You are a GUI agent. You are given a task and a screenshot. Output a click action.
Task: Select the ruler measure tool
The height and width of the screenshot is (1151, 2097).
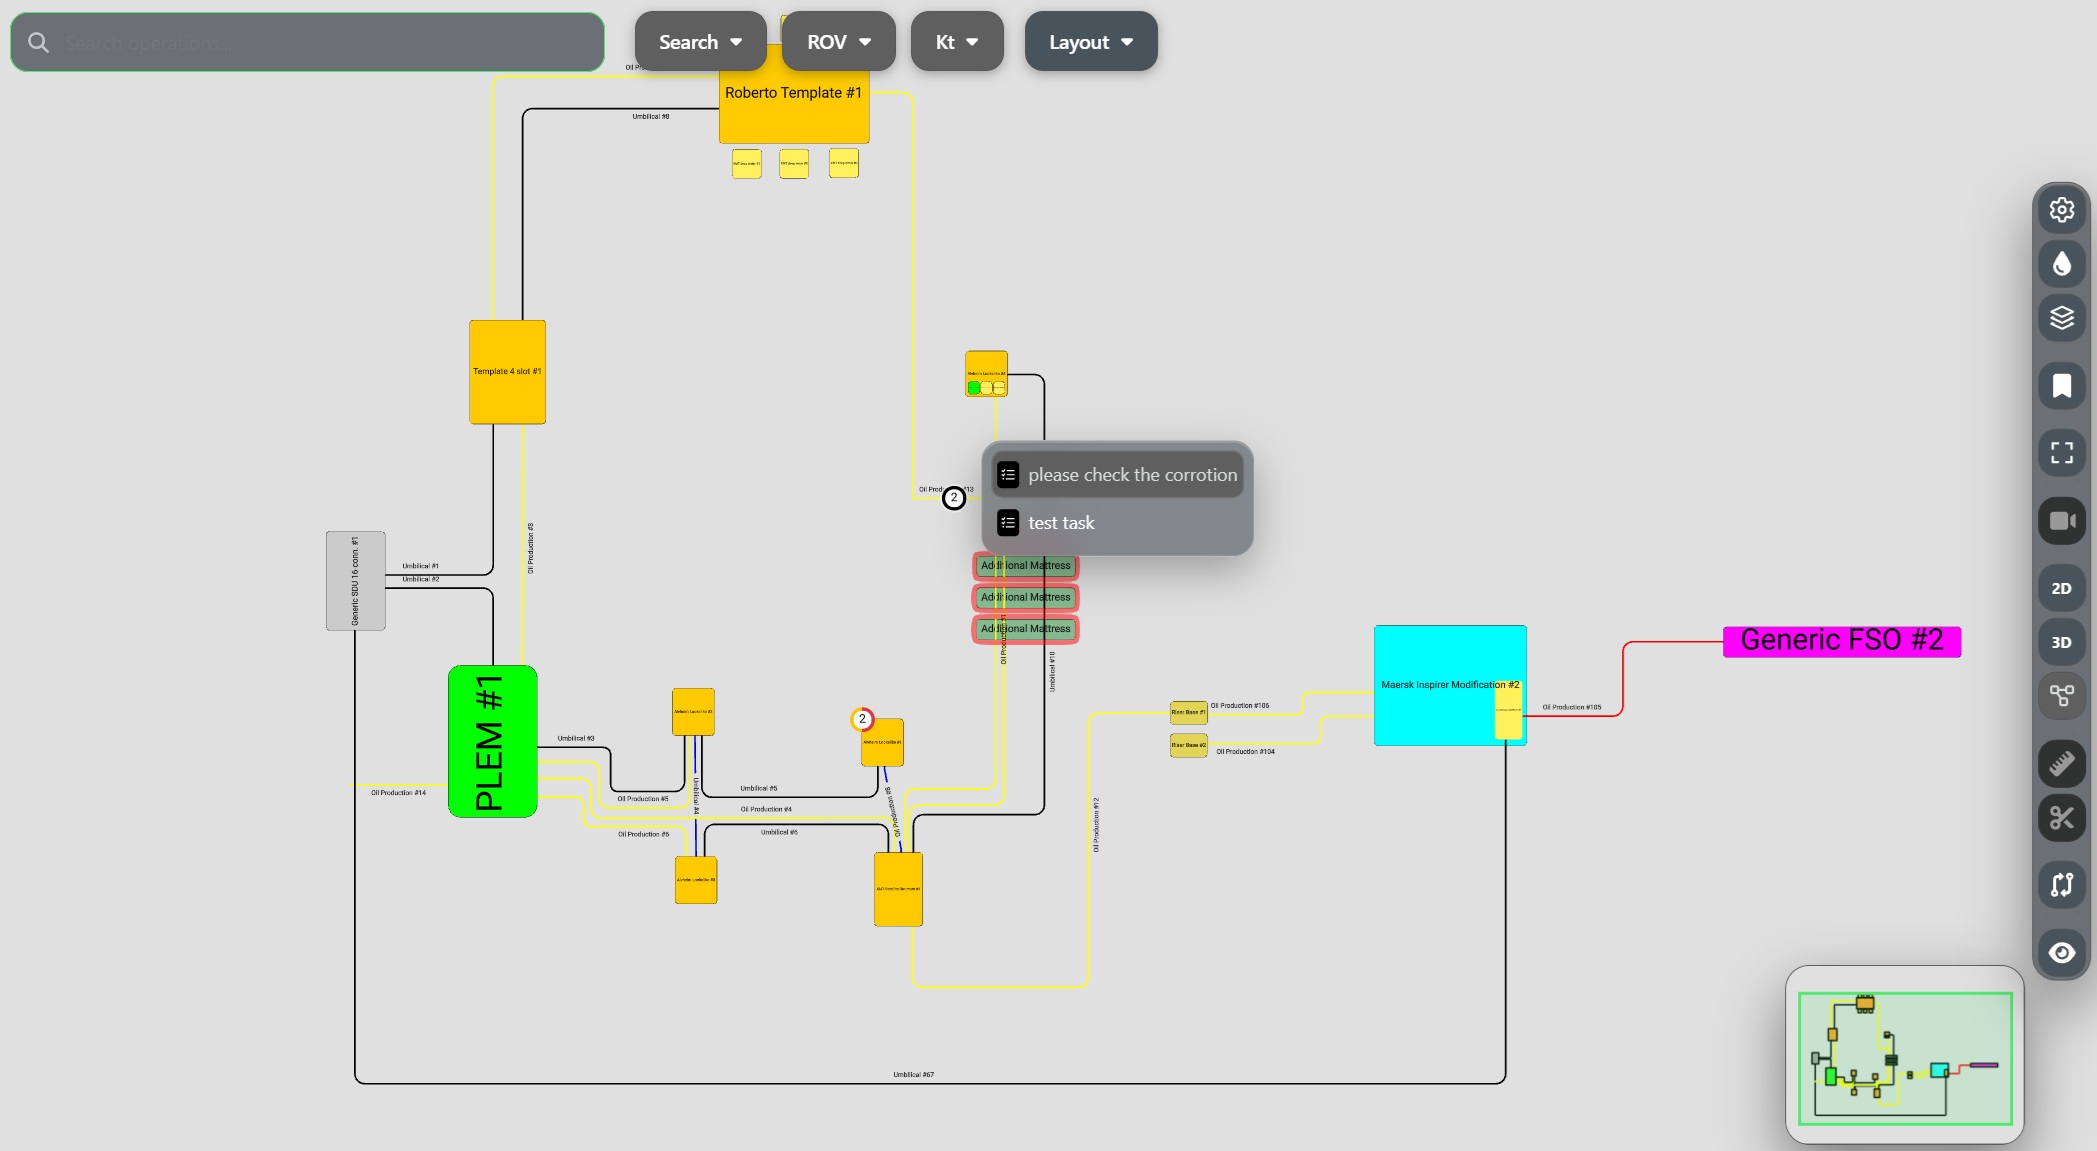(x=2061, y=764)
